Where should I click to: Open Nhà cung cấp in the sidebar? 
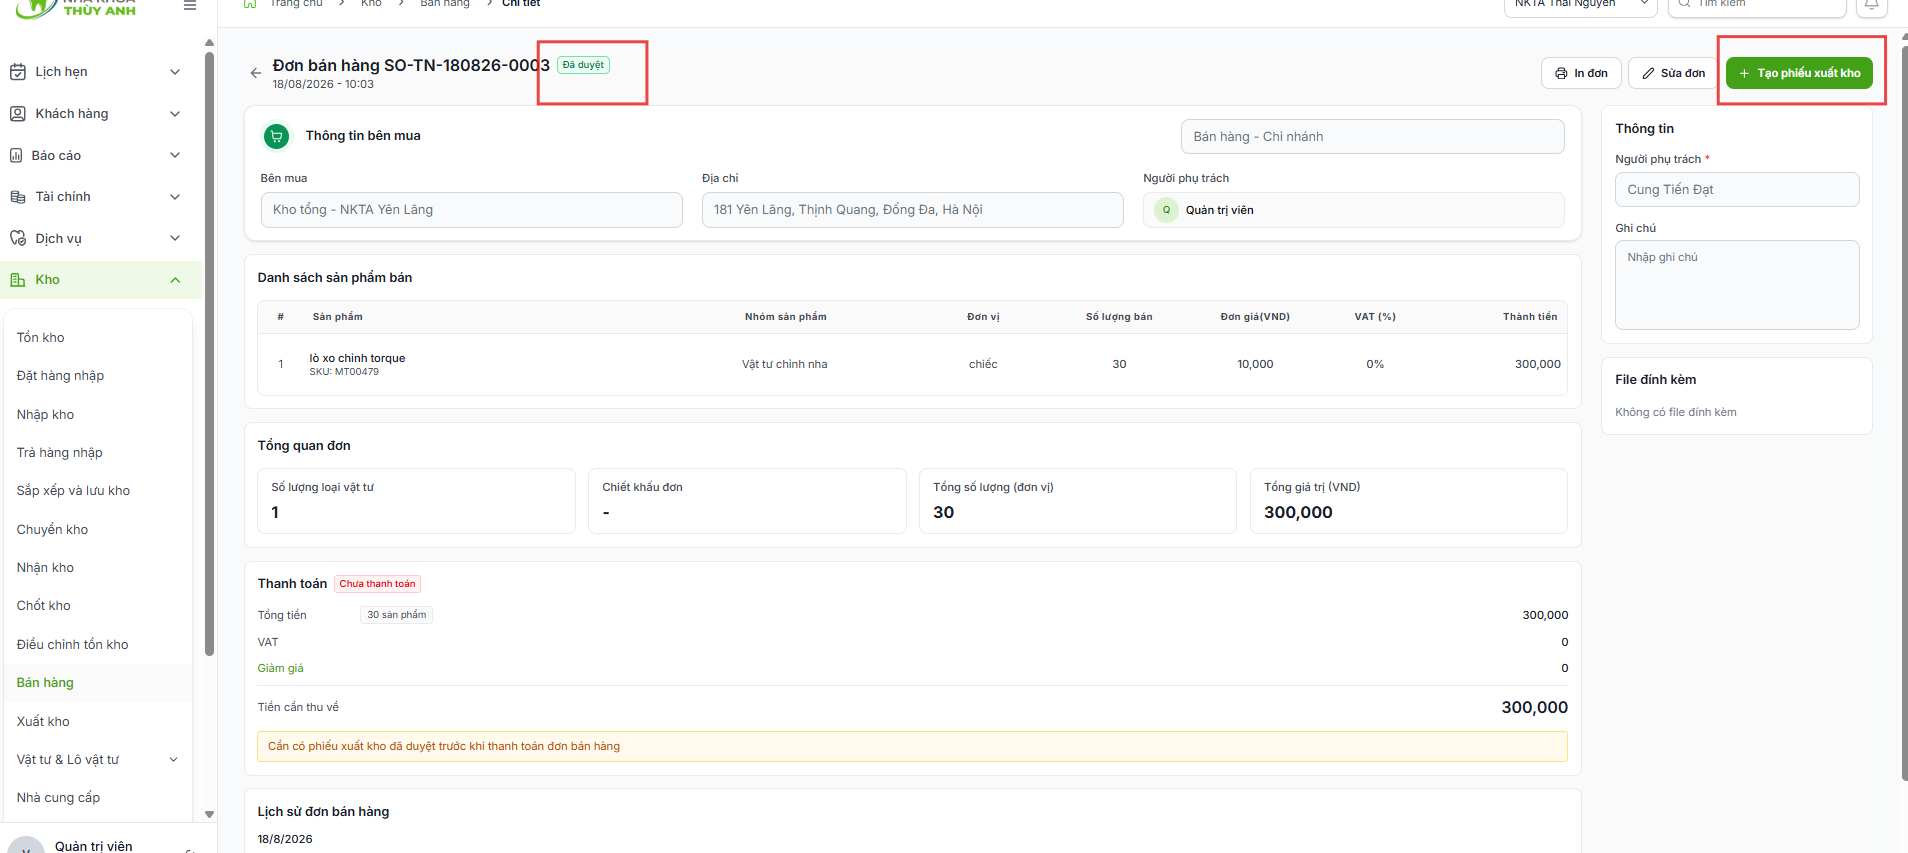pos(59,798)
